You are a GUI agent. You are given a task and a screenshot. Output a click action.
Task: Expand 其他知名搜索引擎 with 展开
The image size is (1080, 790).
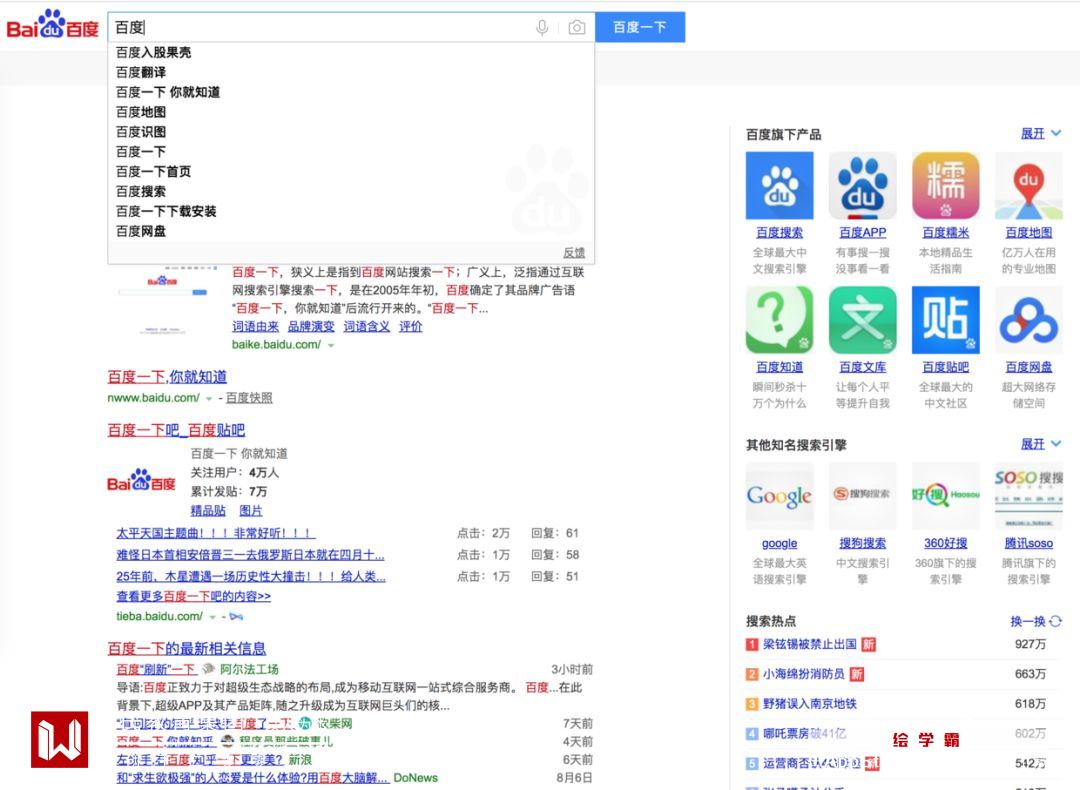1040,444
